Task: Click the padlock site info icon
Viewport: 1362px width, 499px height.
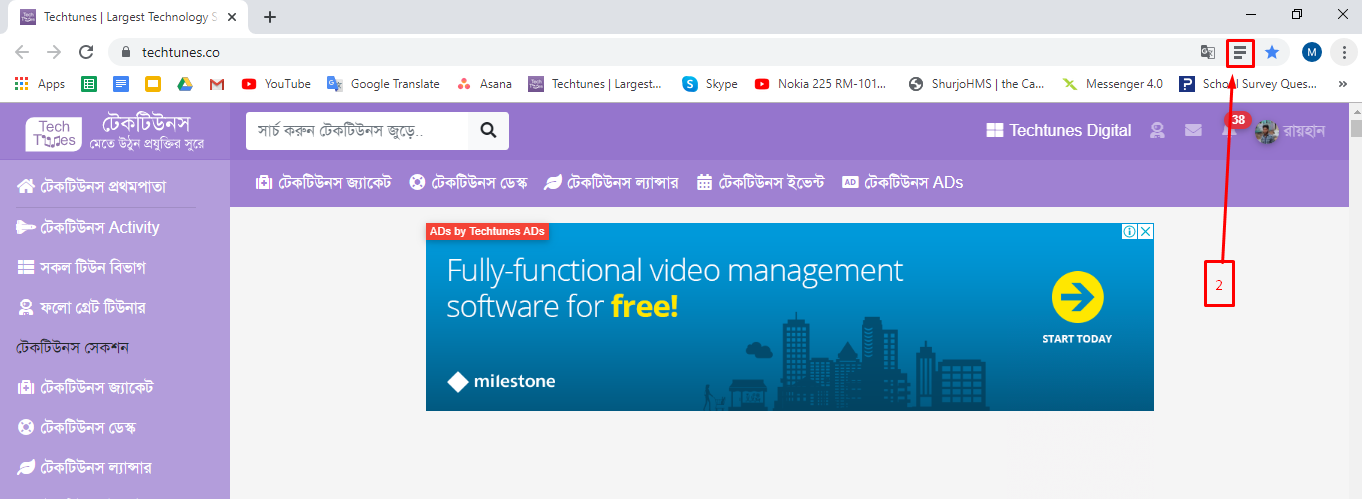Action: (x=125, y=52)
